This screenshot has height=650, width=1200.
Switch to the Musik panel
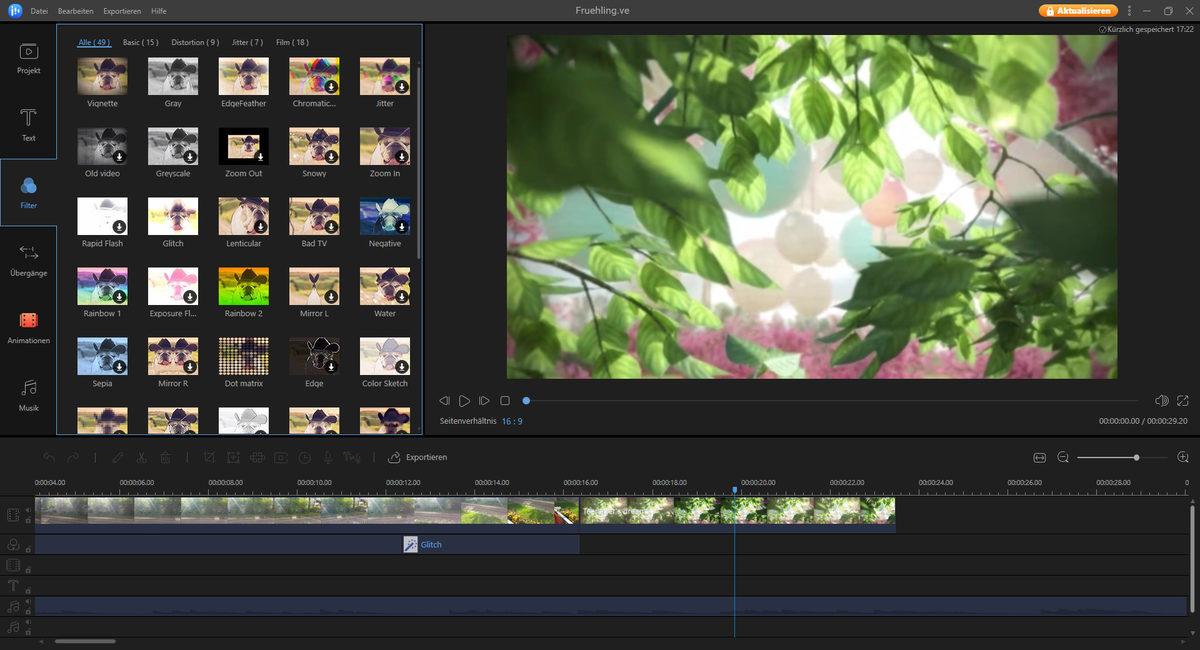[x=28, y=394]
